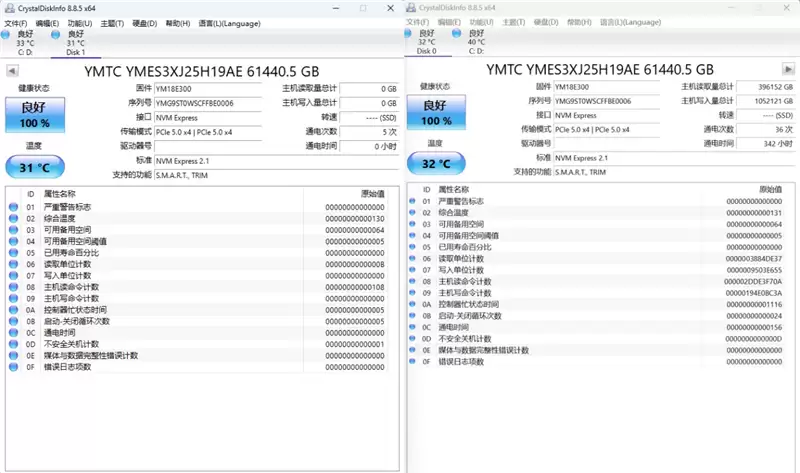This screenshot has width=800, height=473.
Task: Click status icon of 02 综合温度 in left window
Action: click(14, 218)
